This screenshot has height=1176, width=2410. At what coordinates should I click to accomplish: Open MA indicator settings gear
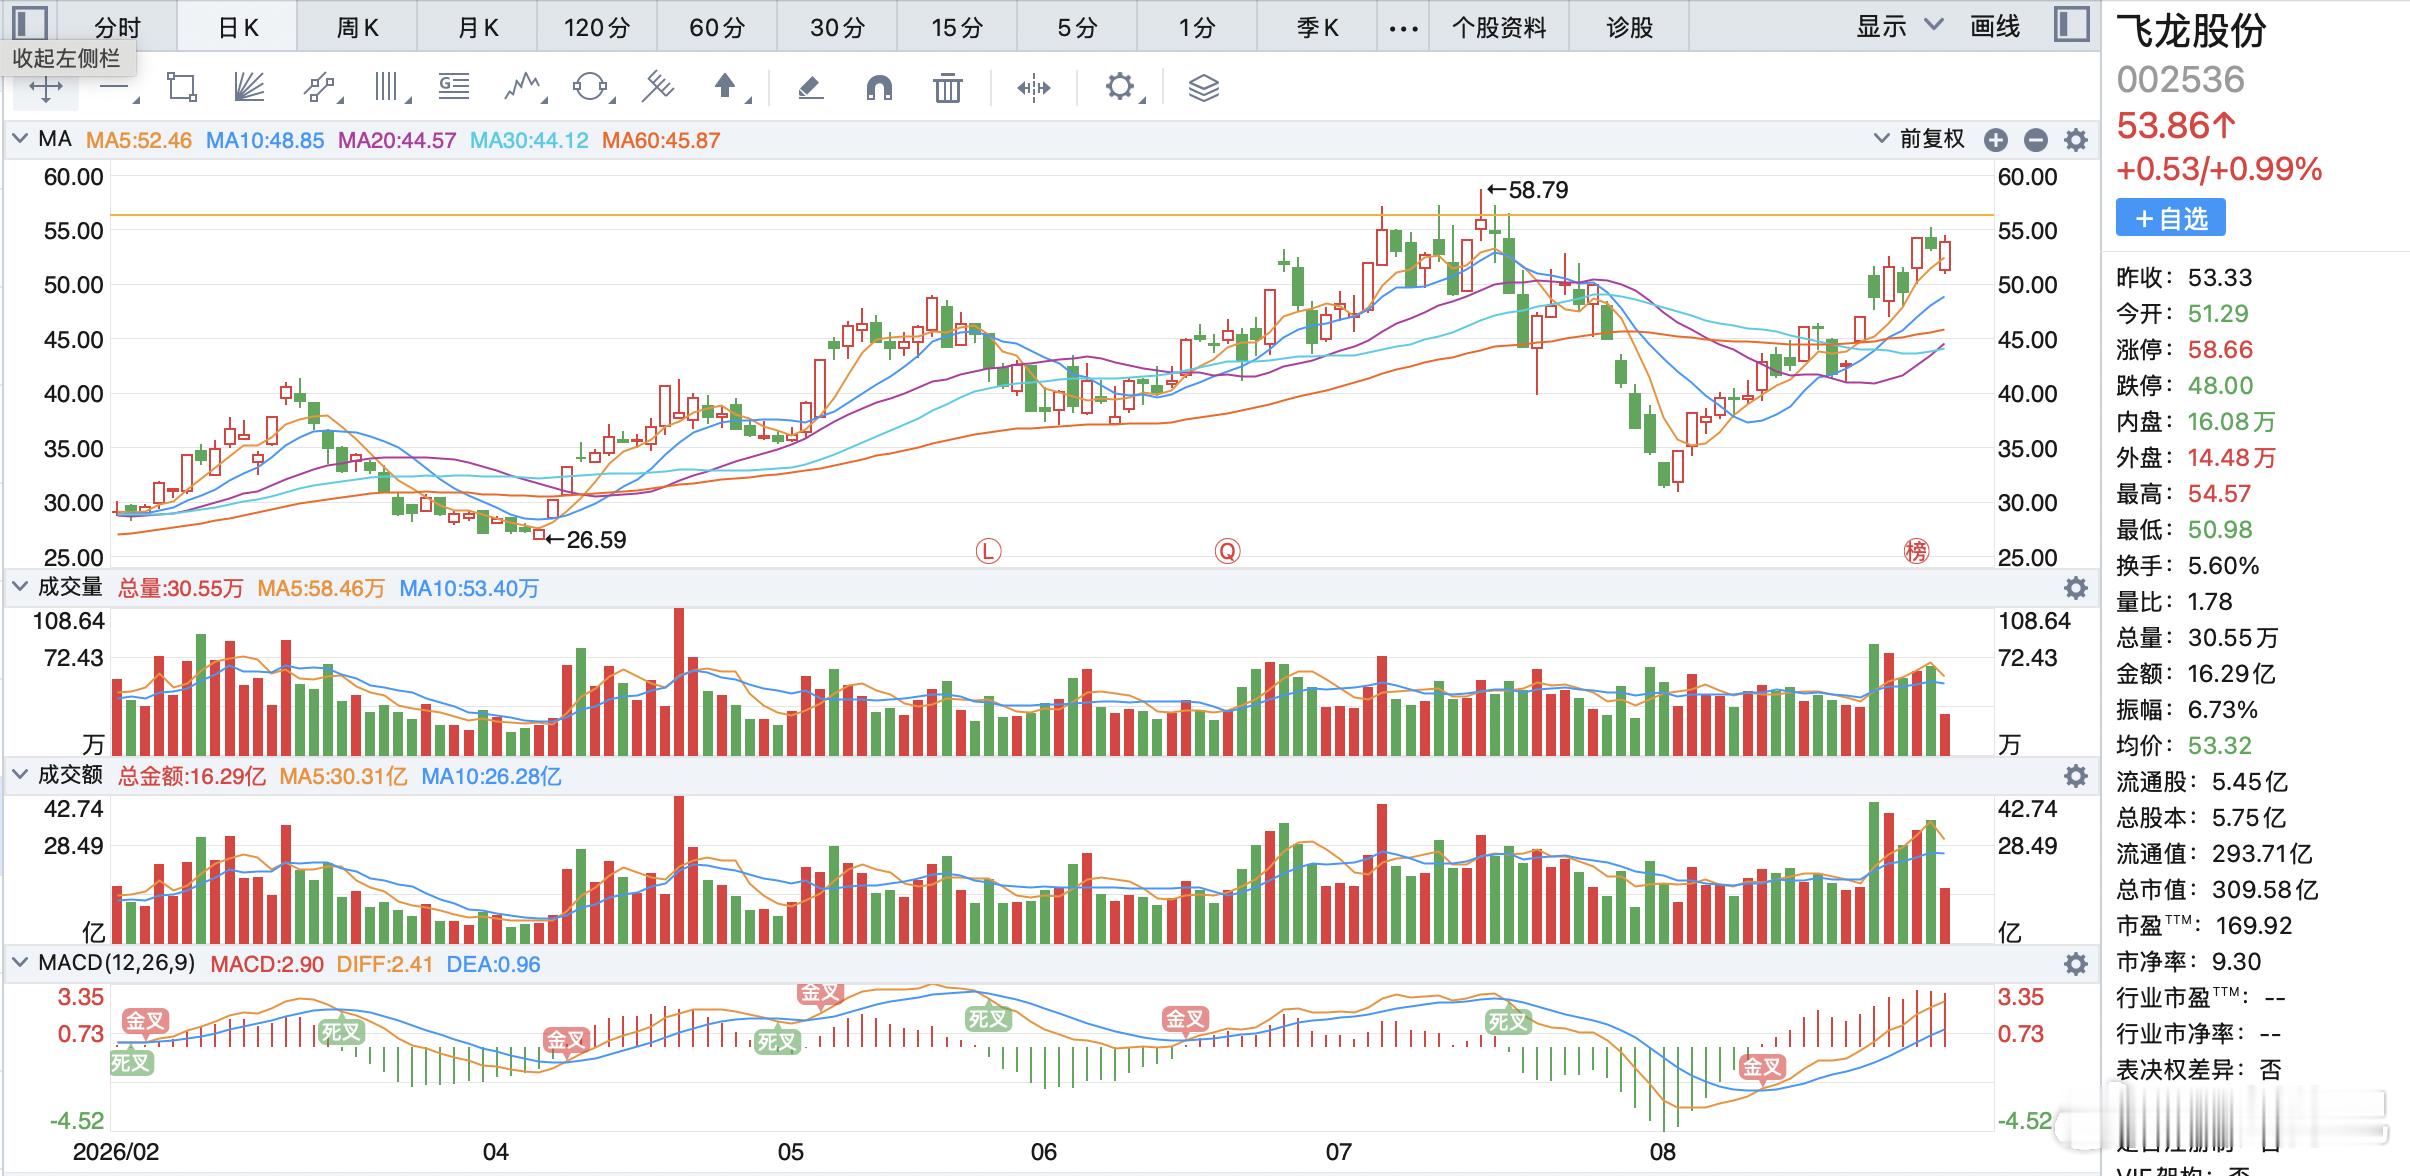click(x=2076, y=141)
